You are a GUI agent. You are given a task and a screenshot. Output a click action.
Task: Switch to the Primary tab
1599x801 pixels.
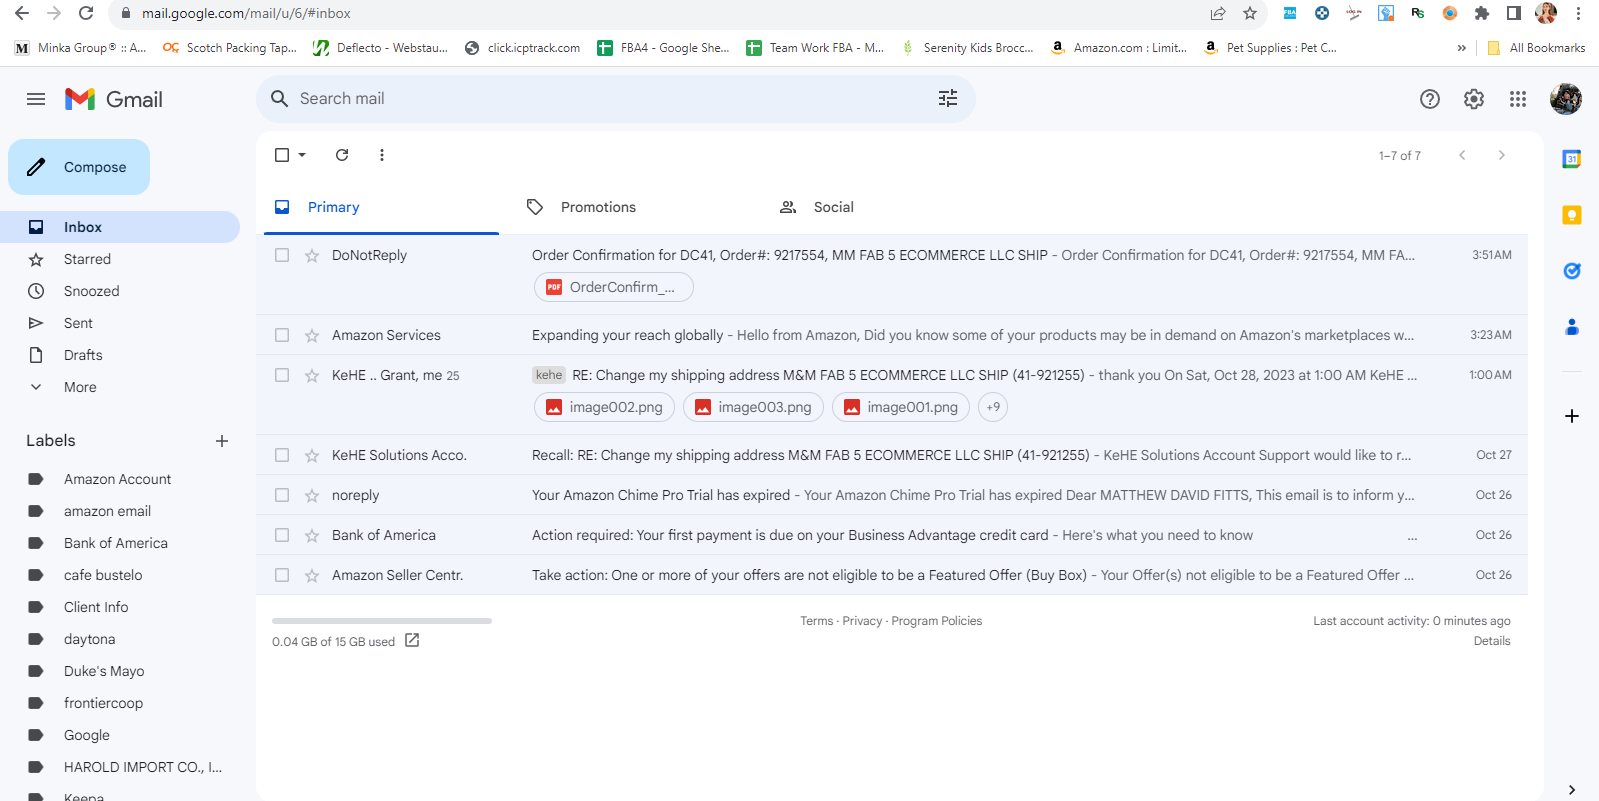click(x=381, y=207)
